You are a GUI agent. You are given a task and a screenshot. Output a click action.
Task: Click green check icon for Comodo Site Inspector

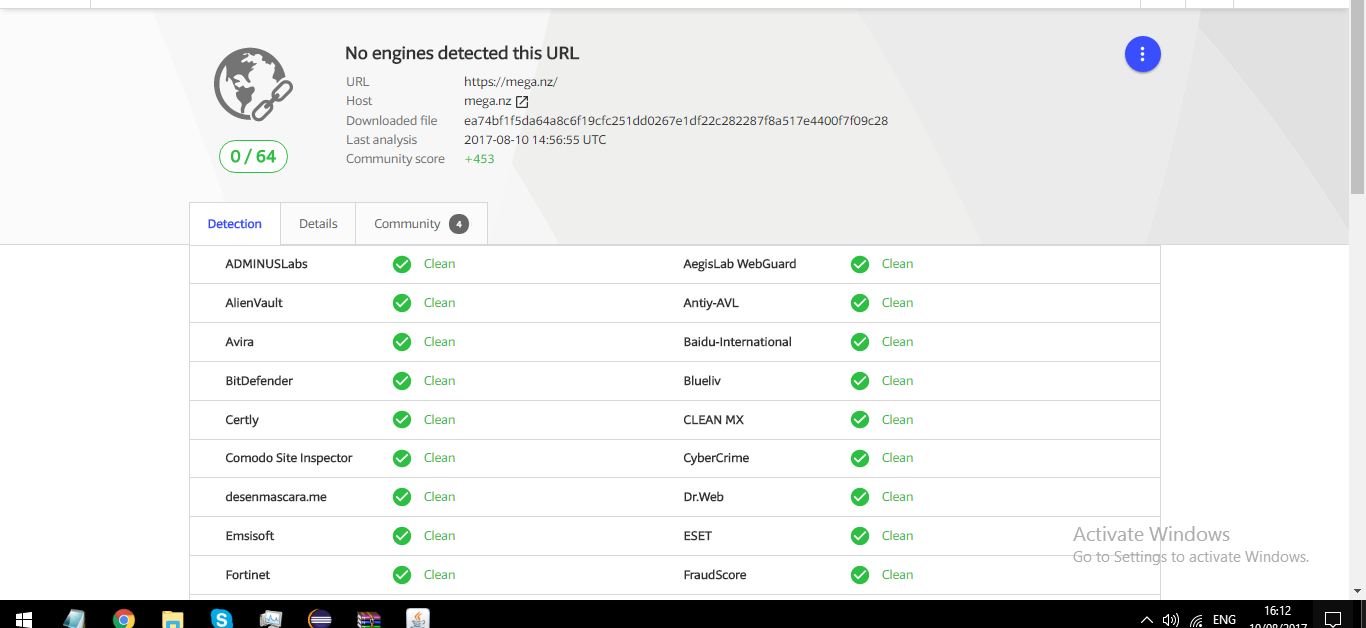[x=402, y=458]
